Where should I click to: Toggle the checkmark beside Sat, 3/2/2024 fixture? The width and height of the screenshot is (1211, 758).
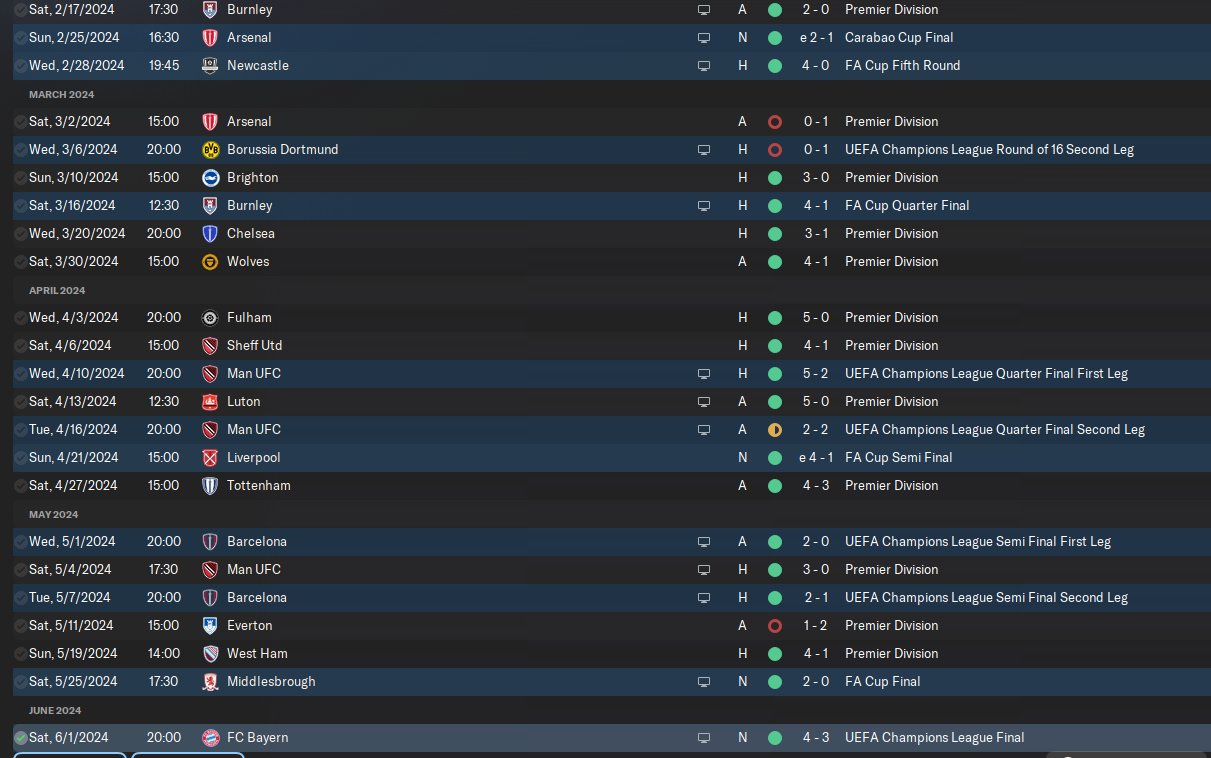point(21,121)
